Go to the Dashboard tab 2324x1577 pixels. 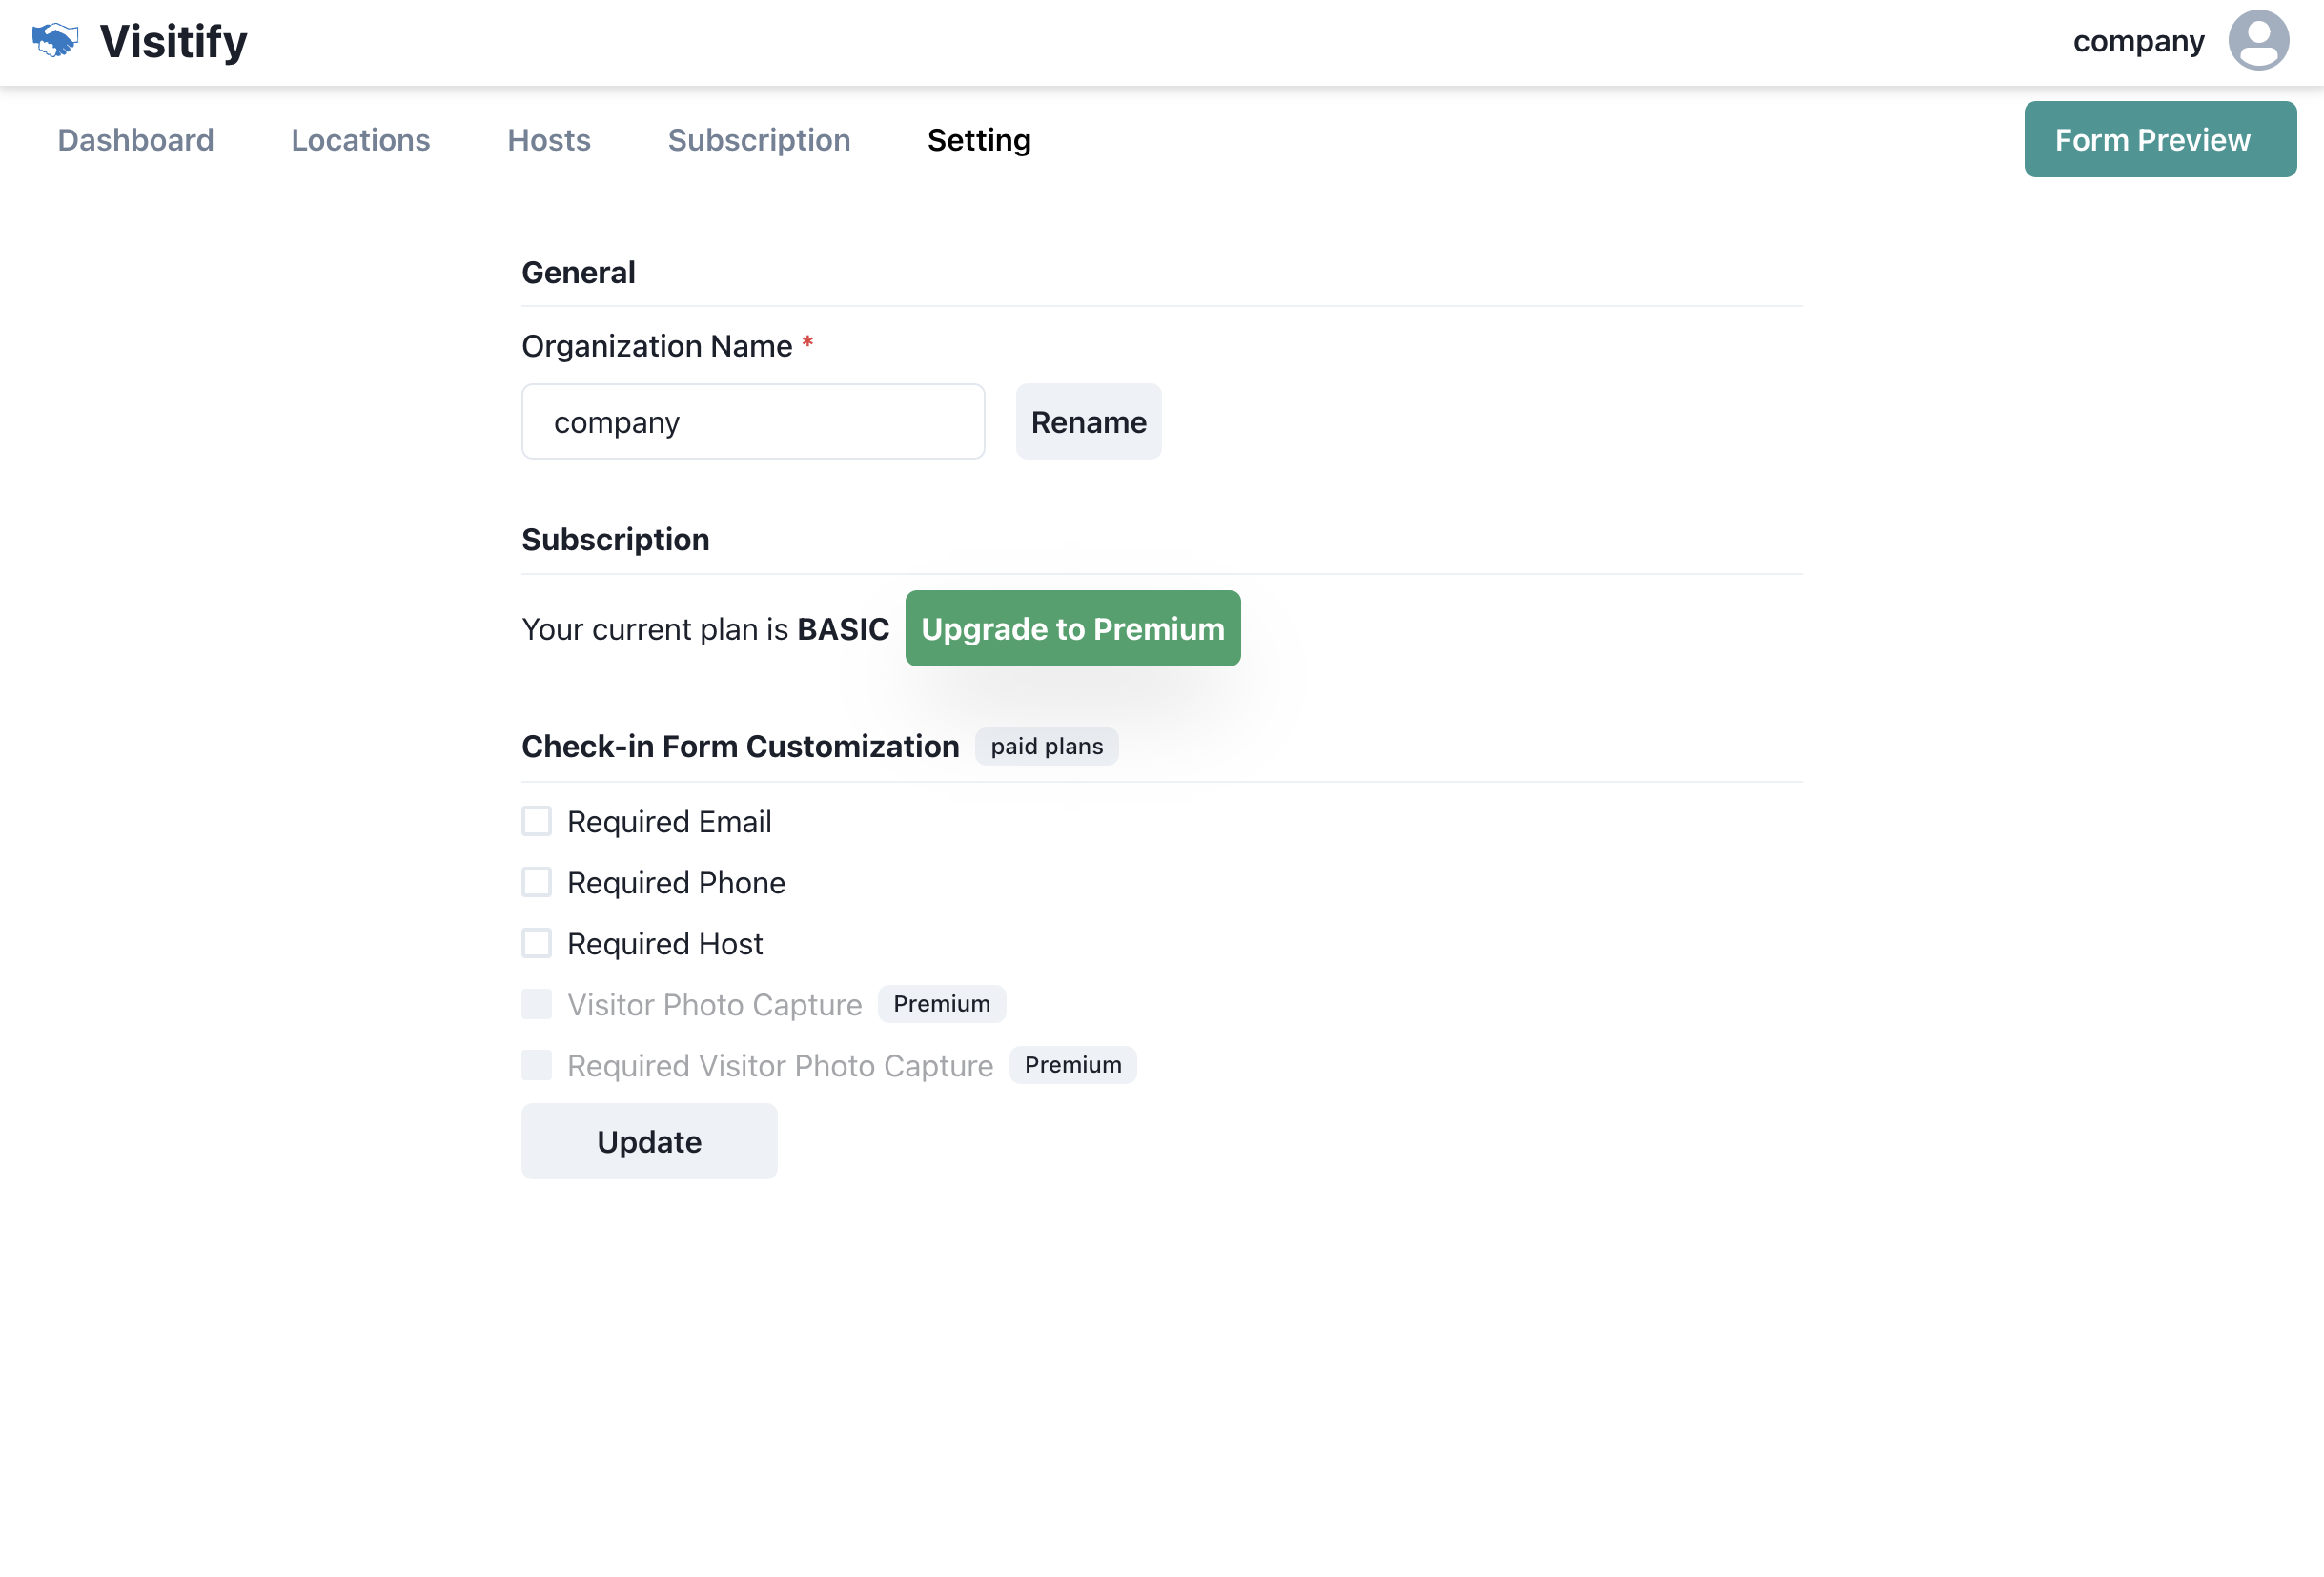pyautogui.click(x=136, y=140)
